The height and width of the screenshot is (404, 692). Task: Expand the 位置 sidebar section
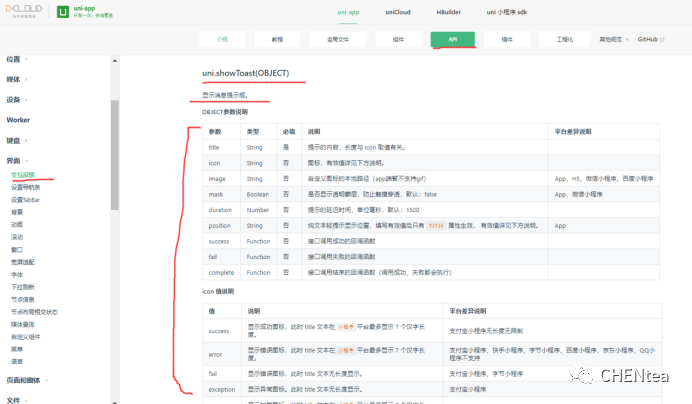(17, 59)
